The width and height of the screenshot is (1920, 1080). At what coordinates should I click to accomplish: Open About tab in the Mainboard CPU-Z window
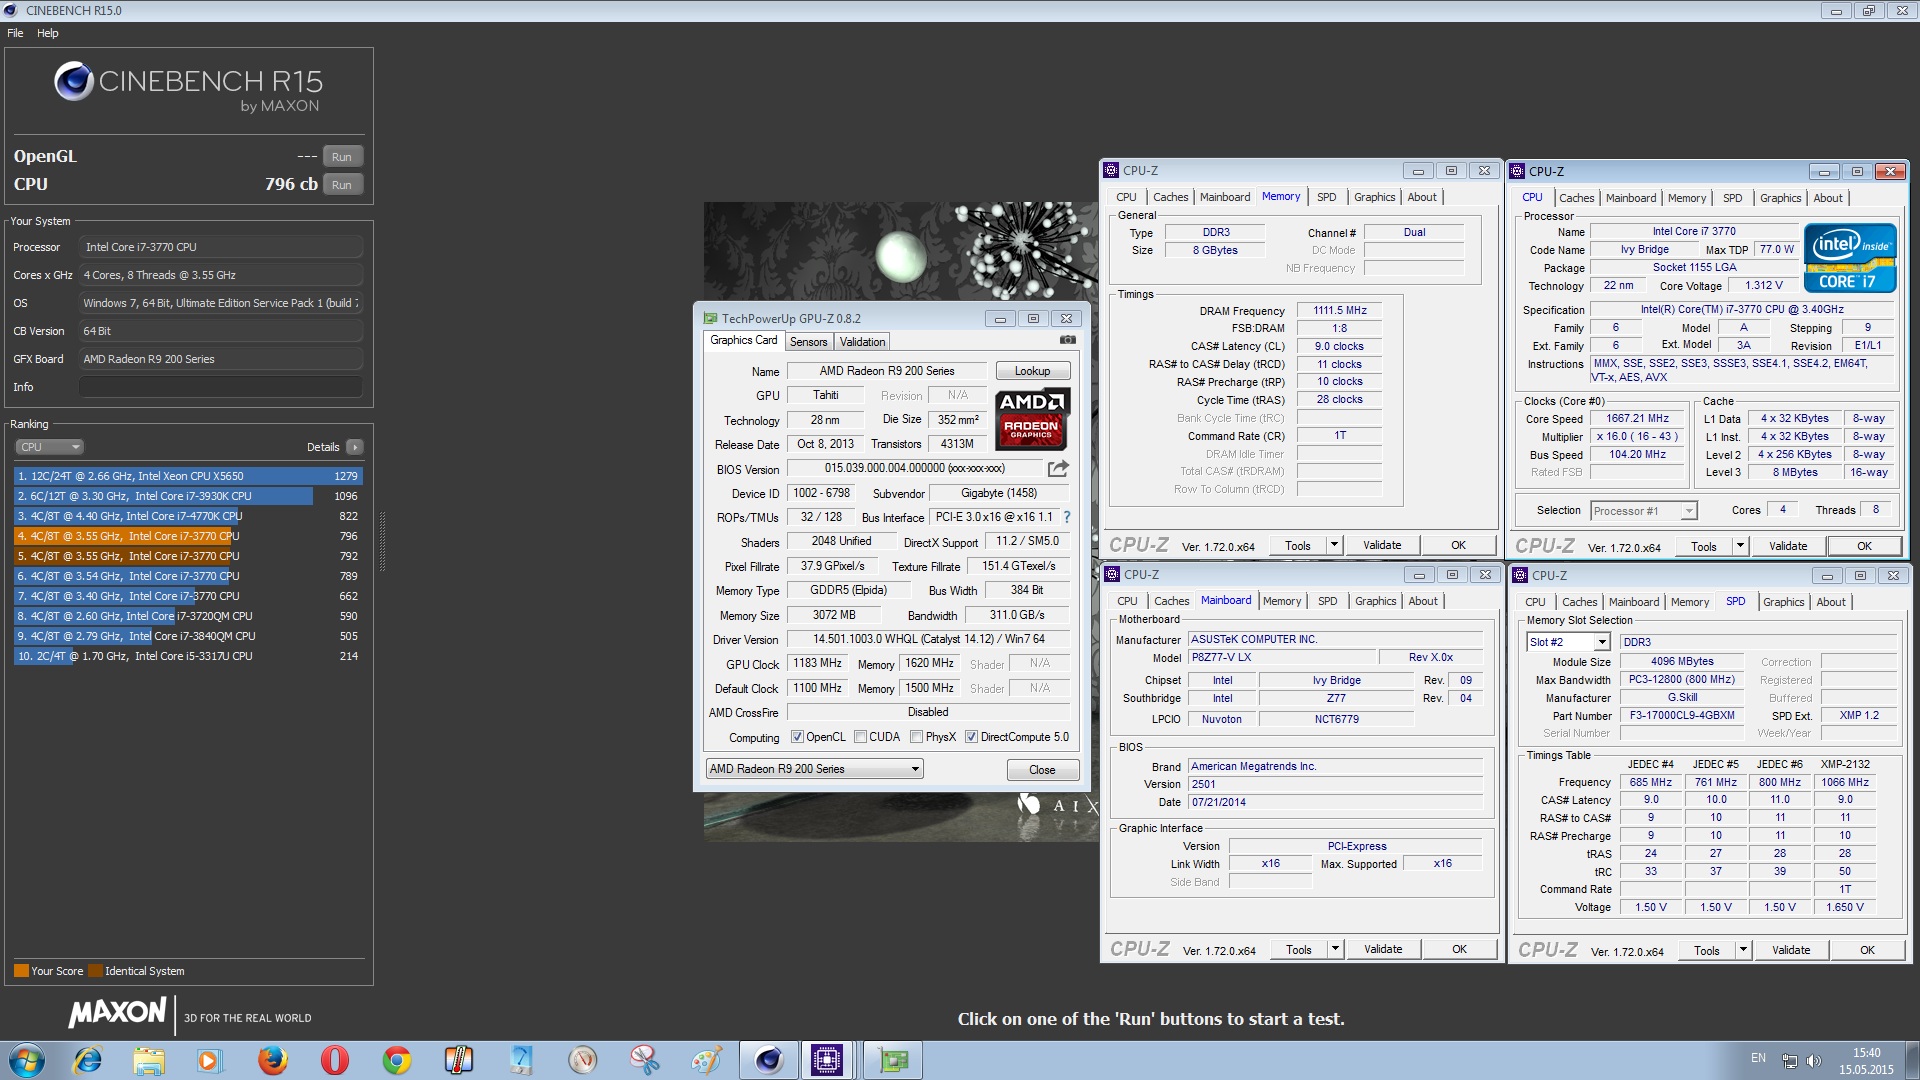pyautogui.click(x=1423, y=601)
